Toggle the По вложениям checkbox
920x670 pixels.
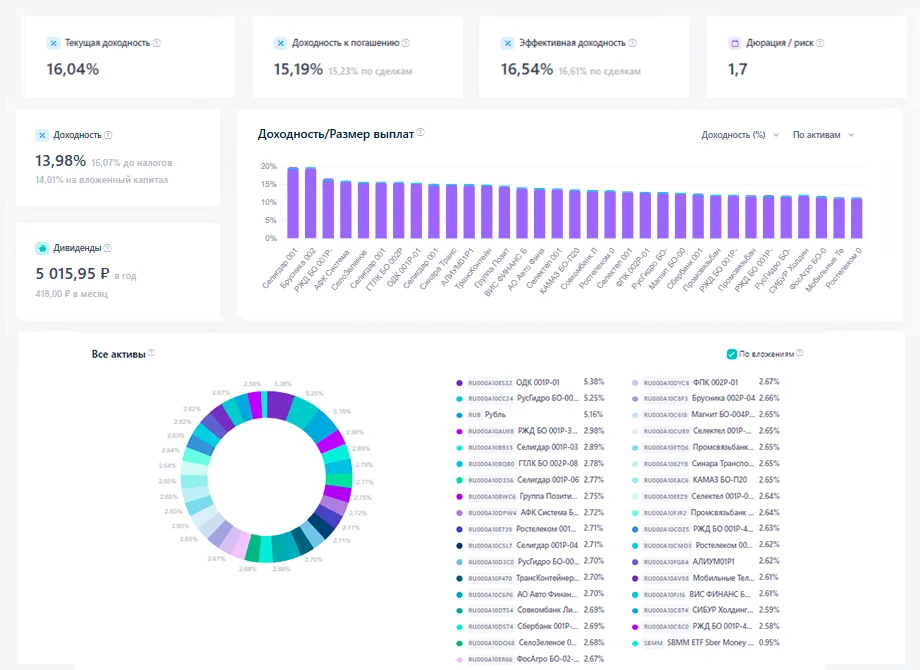coord(732,354)
